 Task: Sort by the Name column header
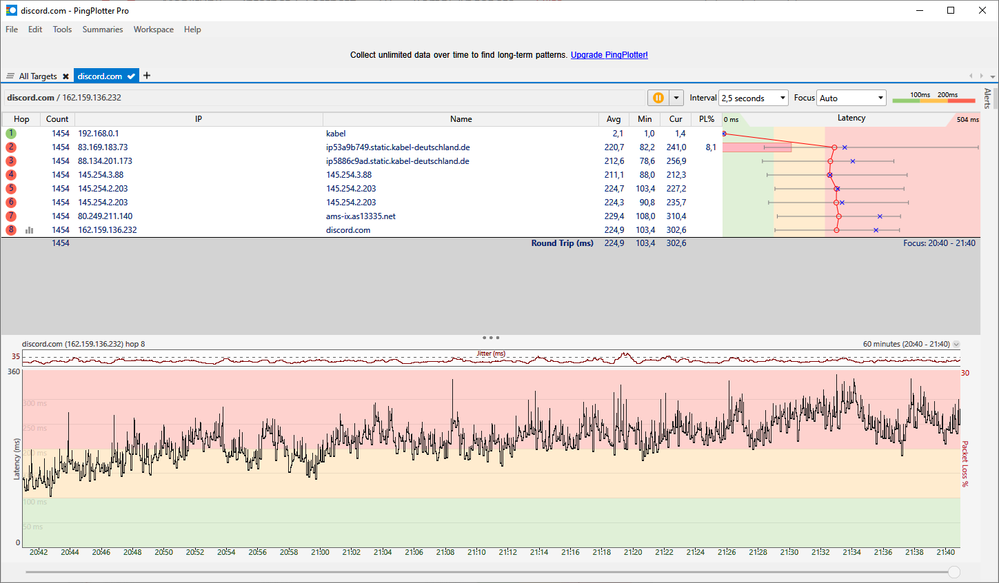click(x=461, y=119)
